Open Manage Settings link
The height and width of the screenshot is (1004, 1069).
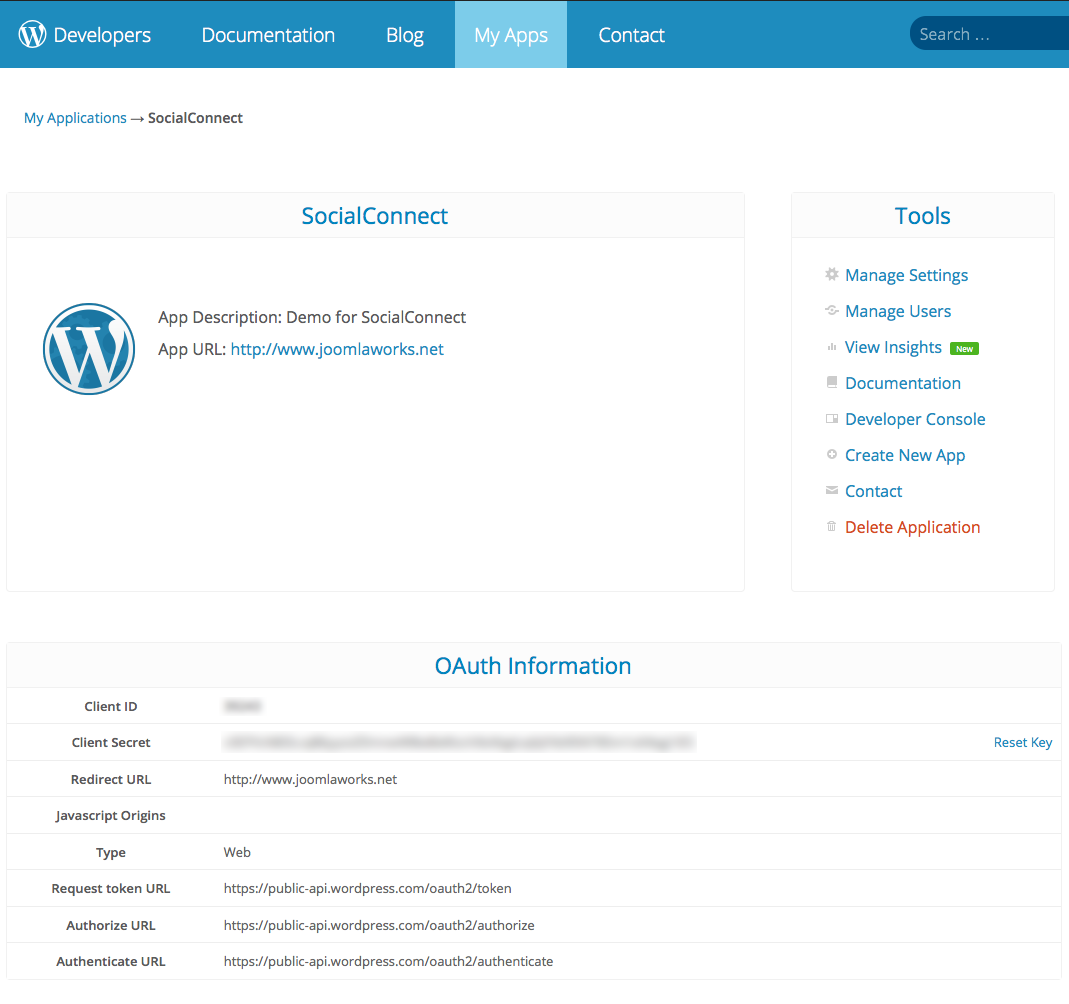[x=906, y=275]
